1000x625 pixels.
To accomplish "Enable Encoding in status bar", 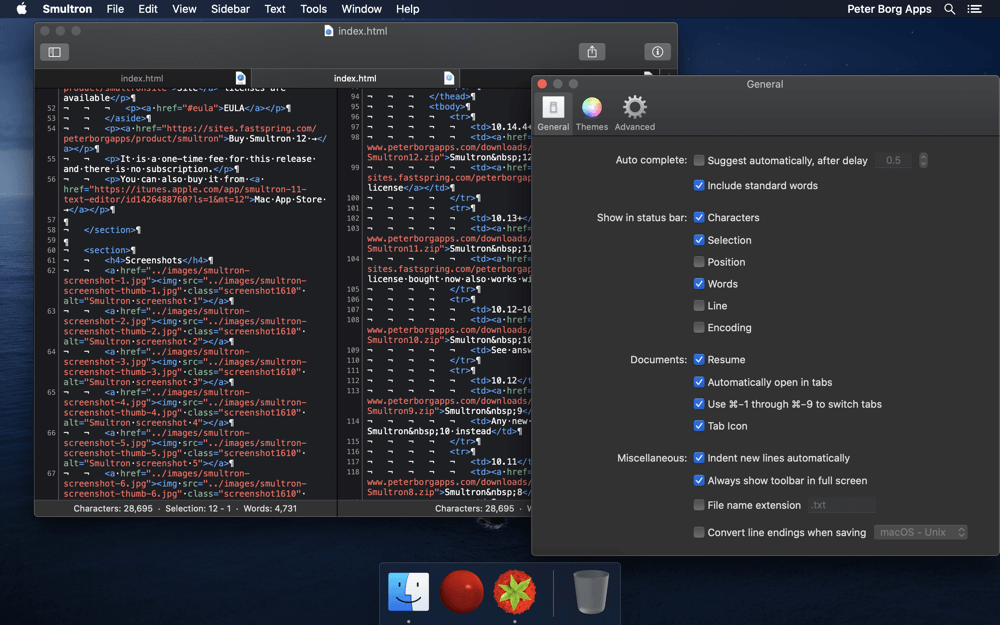I will [x=699, y=327].
